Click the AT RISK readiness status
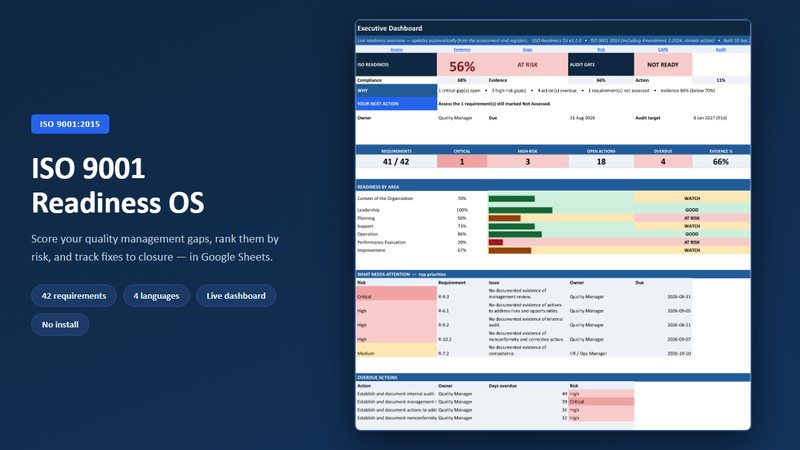 coord(528,65)
